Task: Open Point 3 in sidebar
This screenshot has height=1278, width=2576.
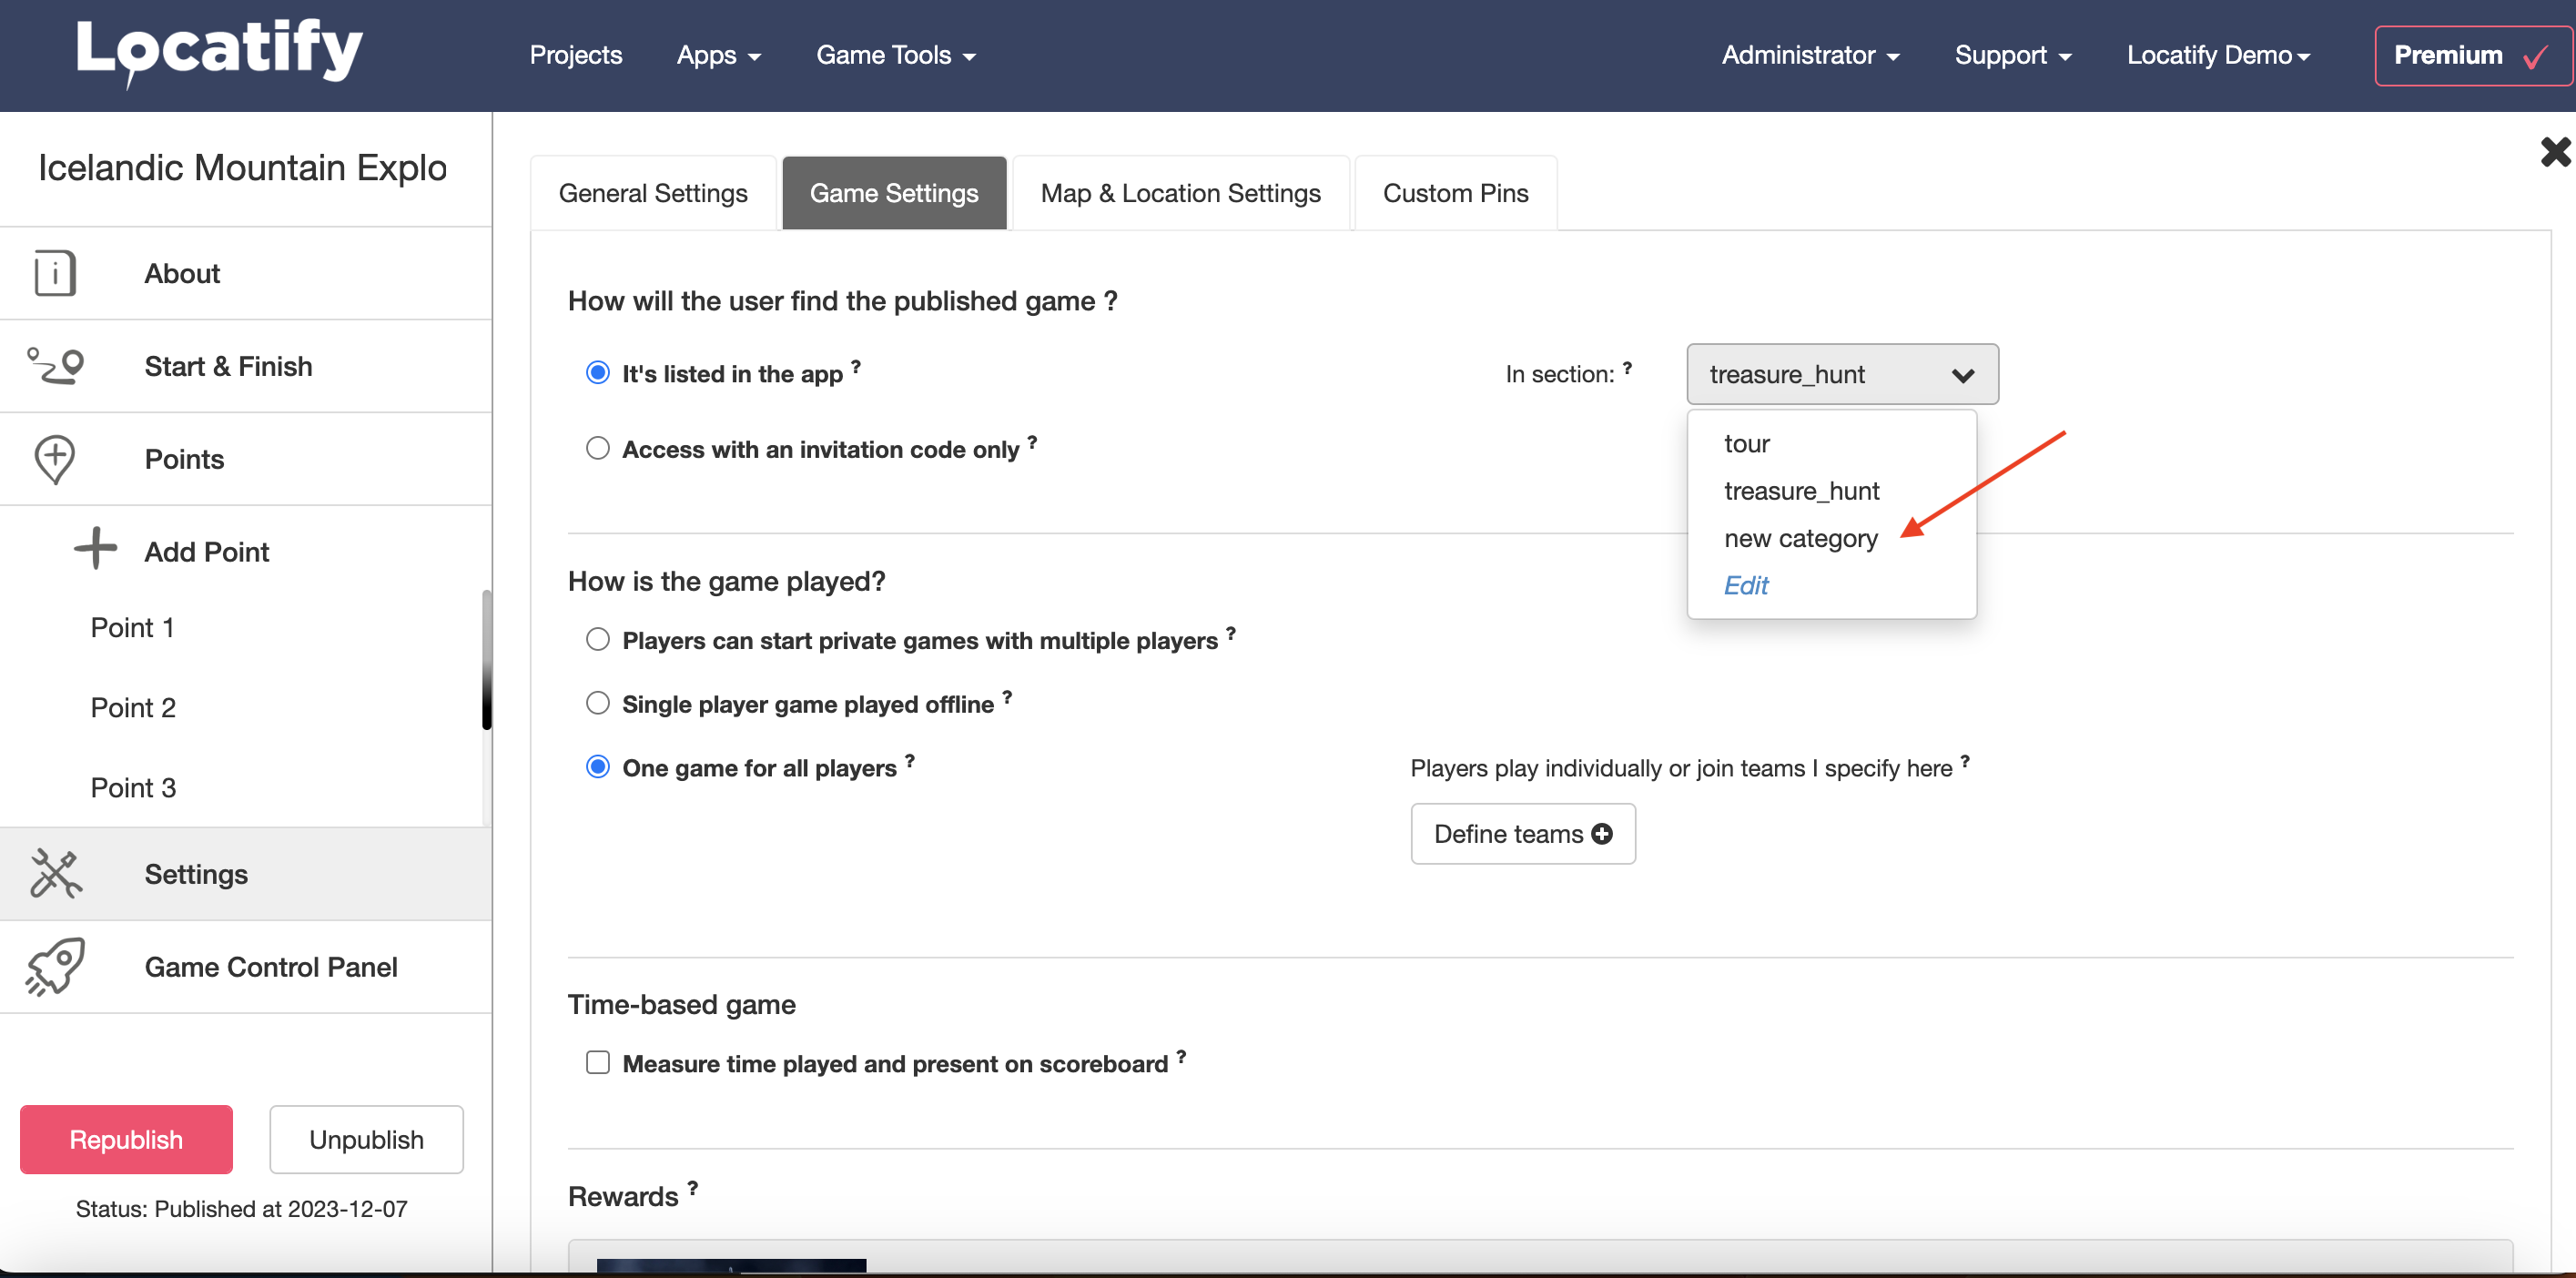Action: point(133,787)
